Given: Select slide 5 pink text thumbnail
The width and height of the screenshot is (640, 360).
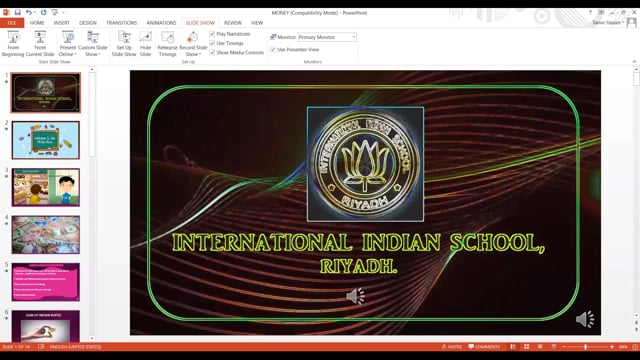Looking at the screenshot, I should pos(46,282).
